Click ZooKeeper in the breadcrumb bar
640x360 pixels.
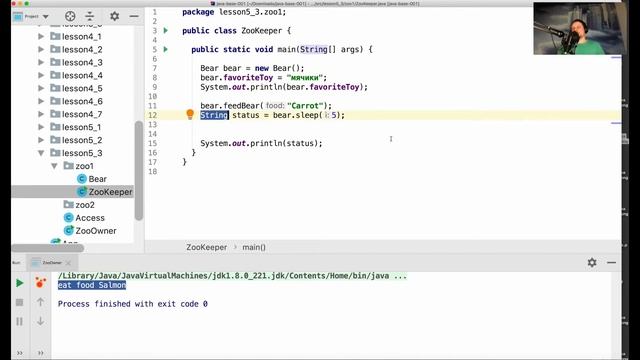207,247
